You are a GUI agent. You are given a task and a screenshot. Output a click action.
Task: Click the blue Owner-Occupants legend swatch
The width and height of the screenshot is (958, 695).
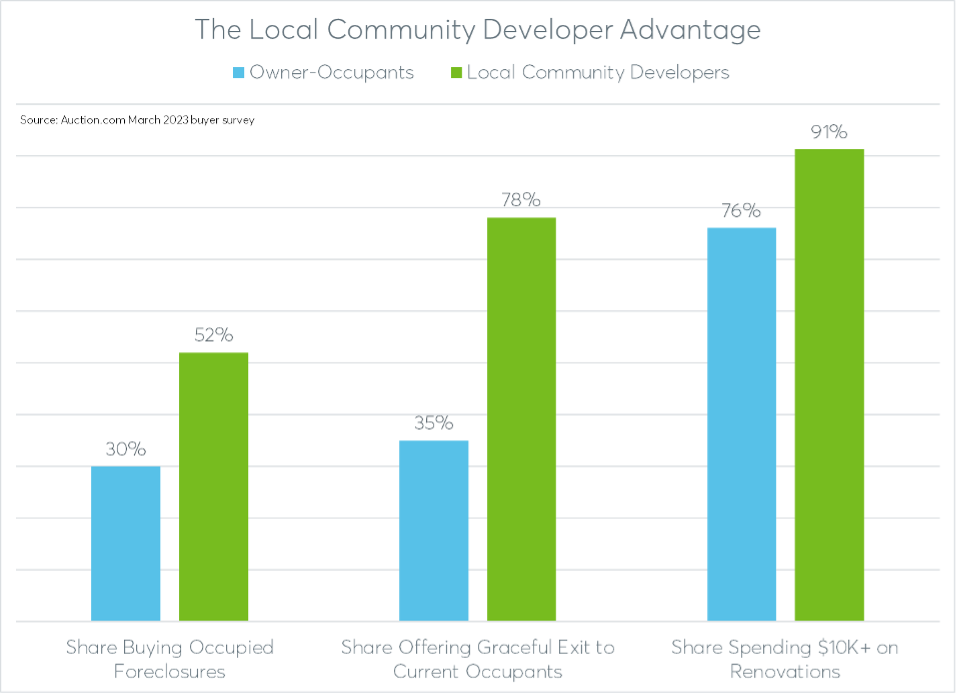pos(238,73)
